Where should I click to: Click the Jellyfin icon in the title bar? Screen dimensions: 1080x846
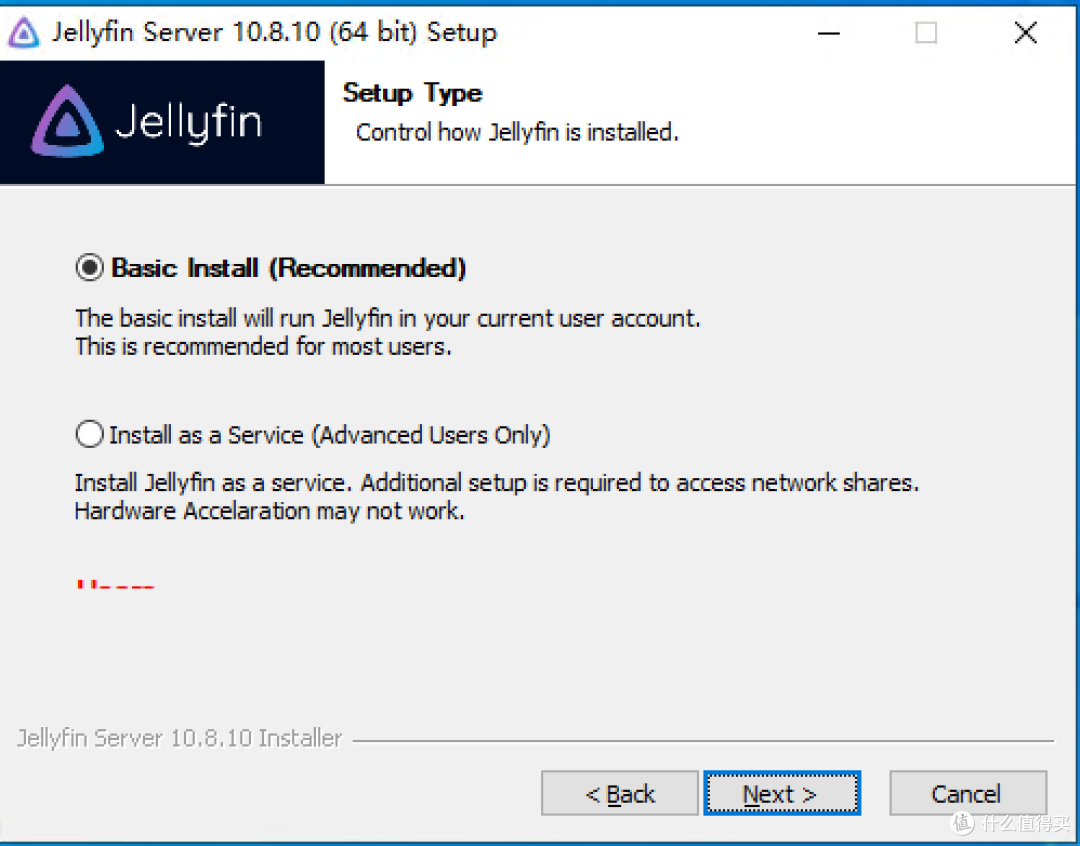(23, 33)
